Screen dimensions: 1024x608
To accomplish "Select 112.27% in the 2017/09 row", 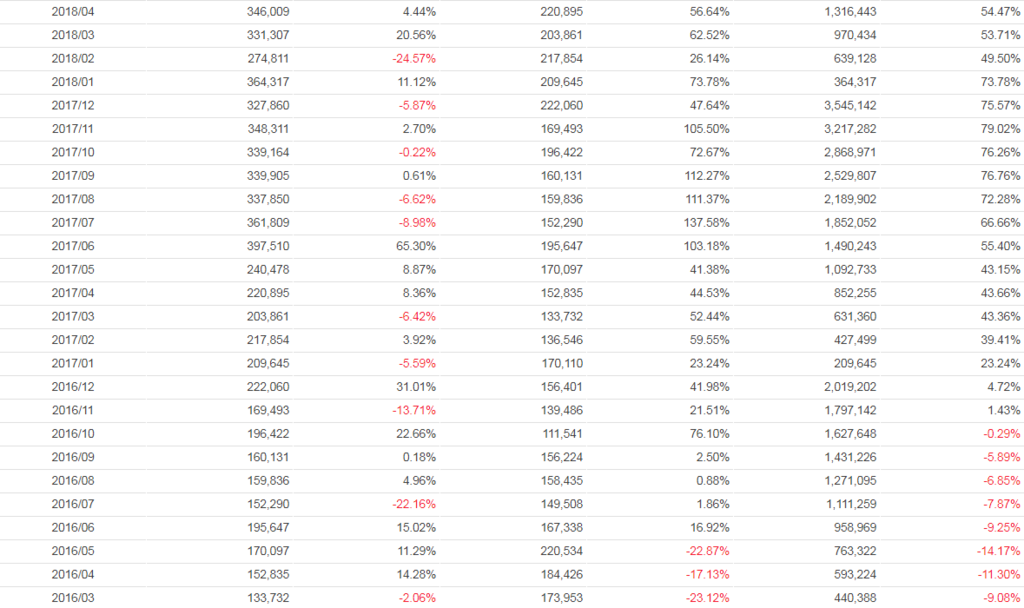I will [706, 175].
